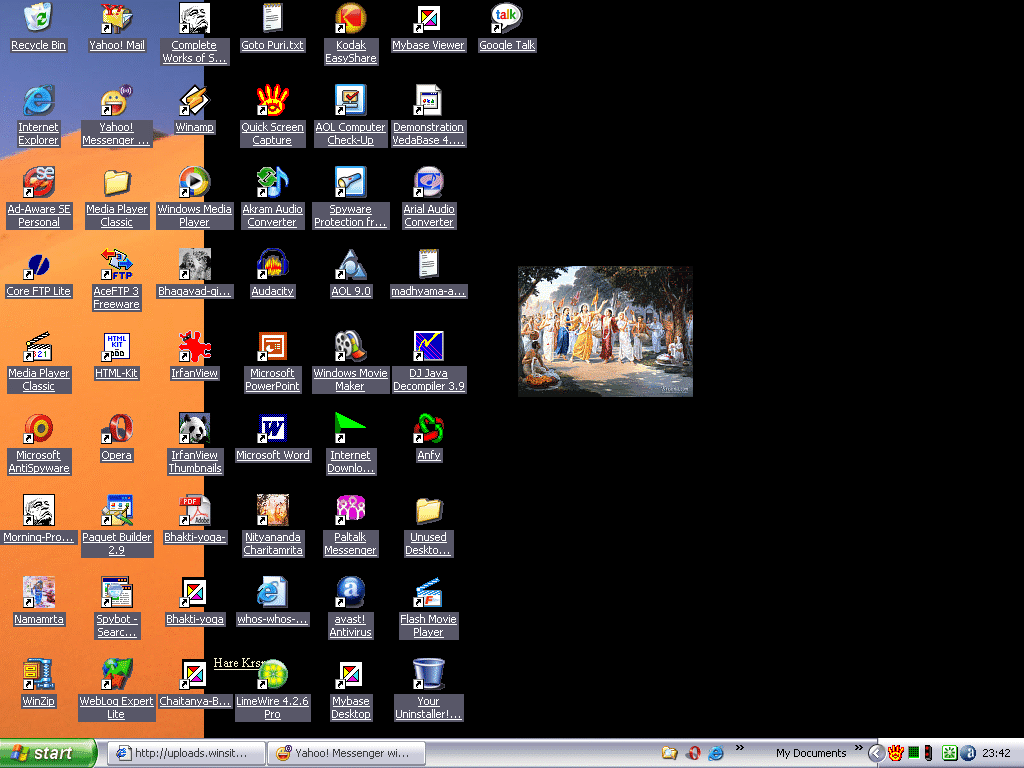Image resolution: width=1024 pixels, height=768 pixels.
Task: Click the taskbar clock showing 23:42
Action: pyautogui.click(x=997, y=753)
